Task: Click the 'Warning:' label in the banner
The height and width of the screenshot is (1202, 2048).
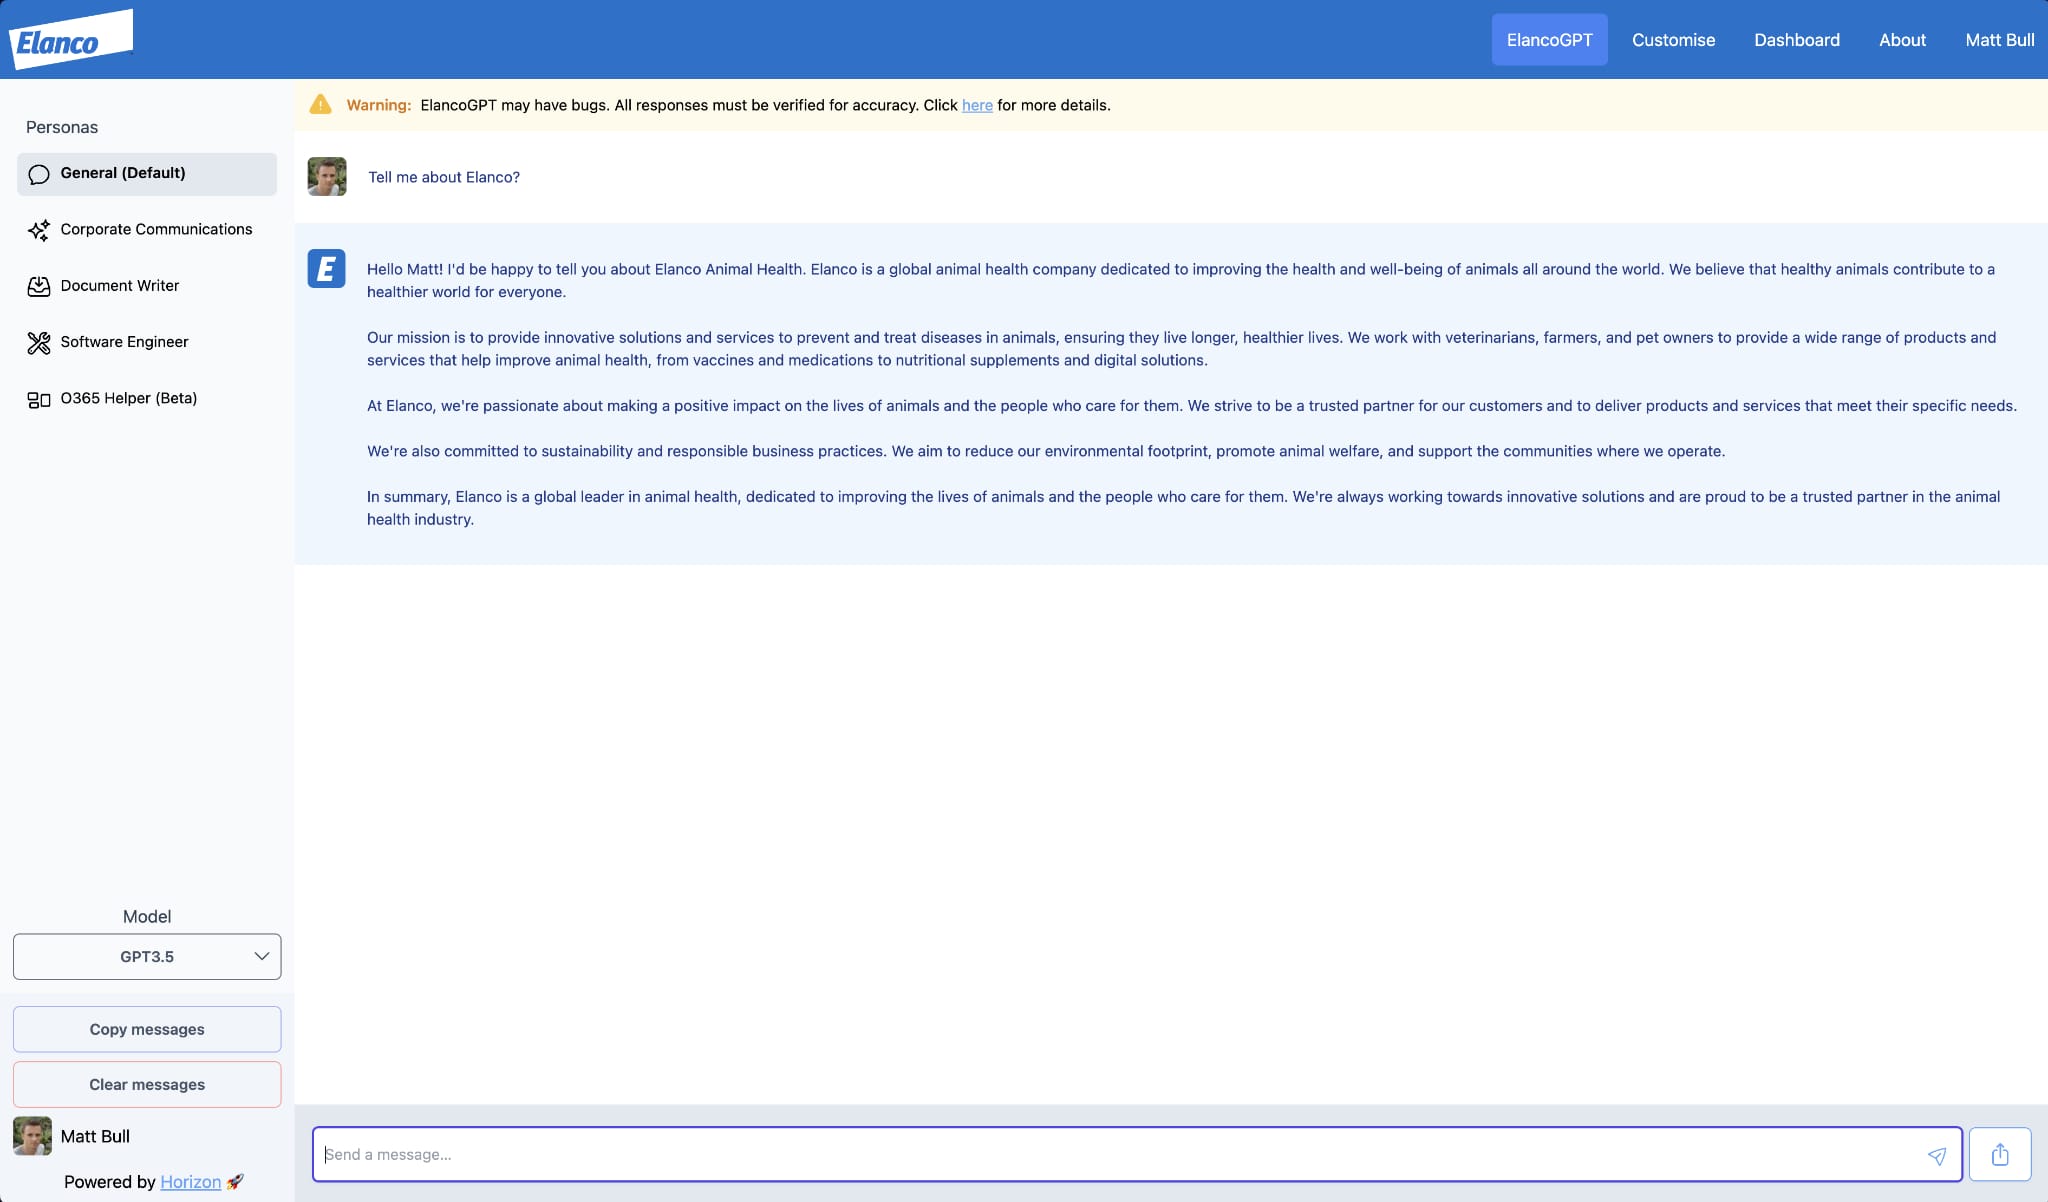Action: tap(379, 105)
